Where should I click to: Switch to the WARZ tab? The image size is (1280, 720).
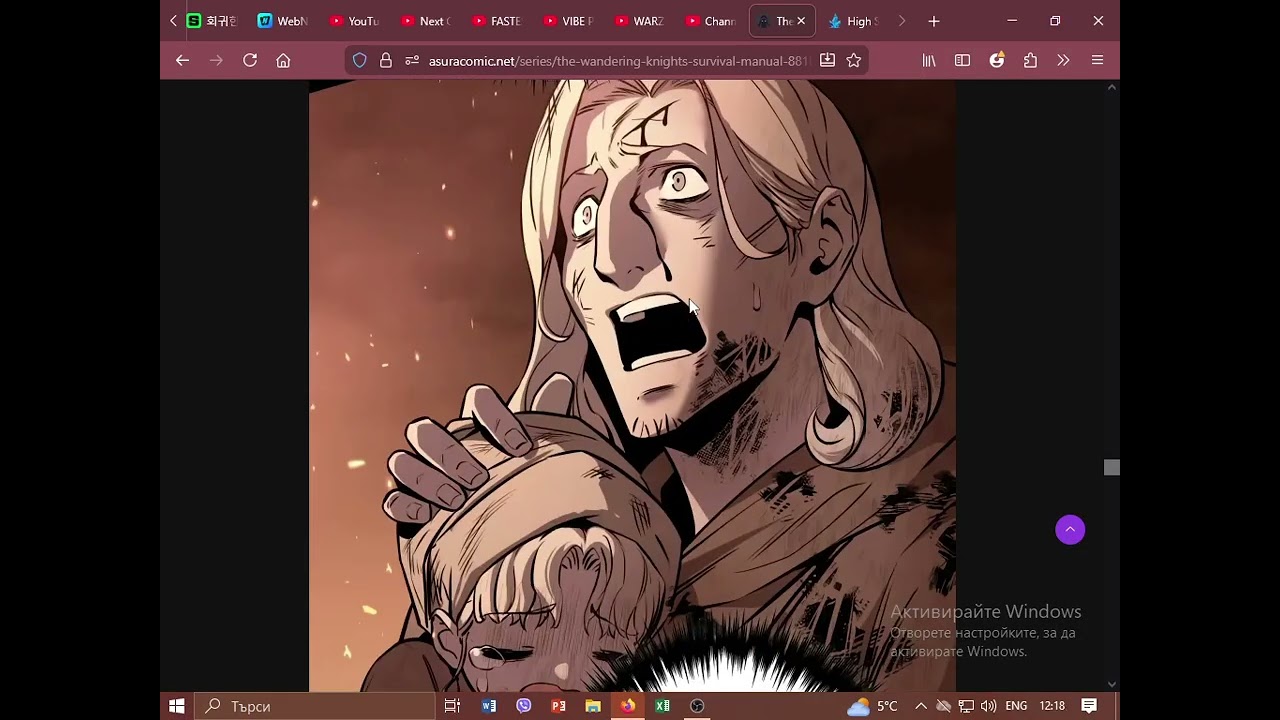pyautogui.click(x=640, y=21)
